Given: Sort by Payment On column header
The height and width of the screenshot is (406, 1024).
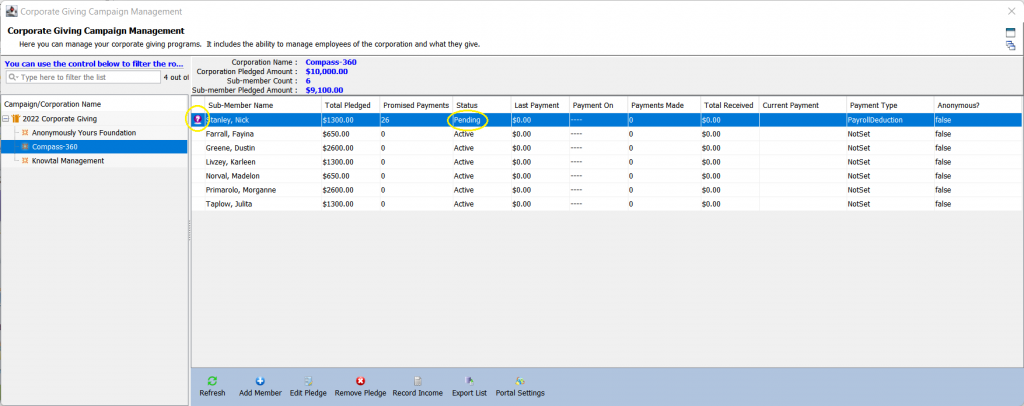Looking at the screenshot, I should (598, 105).
